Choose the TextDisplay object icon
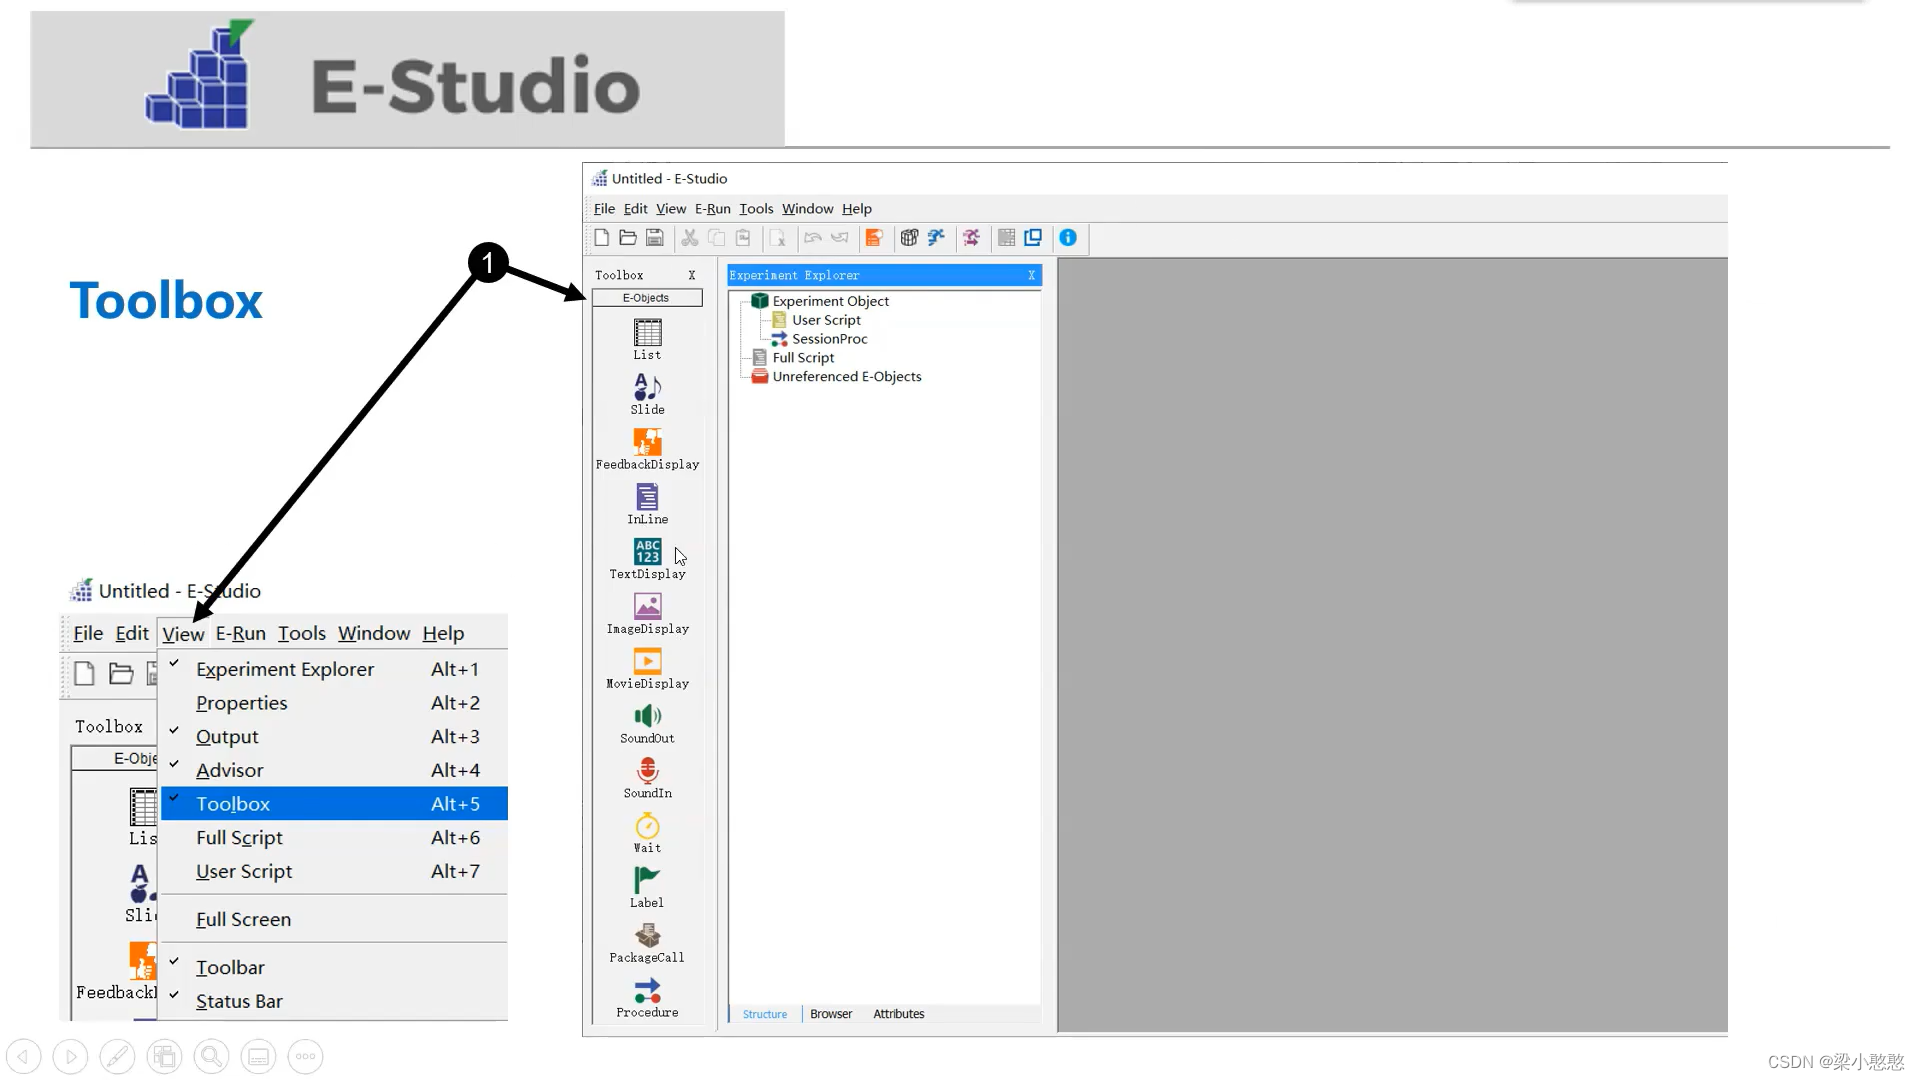The width and height of the screenshot is (1920, 1080). [x=647, y=552]
